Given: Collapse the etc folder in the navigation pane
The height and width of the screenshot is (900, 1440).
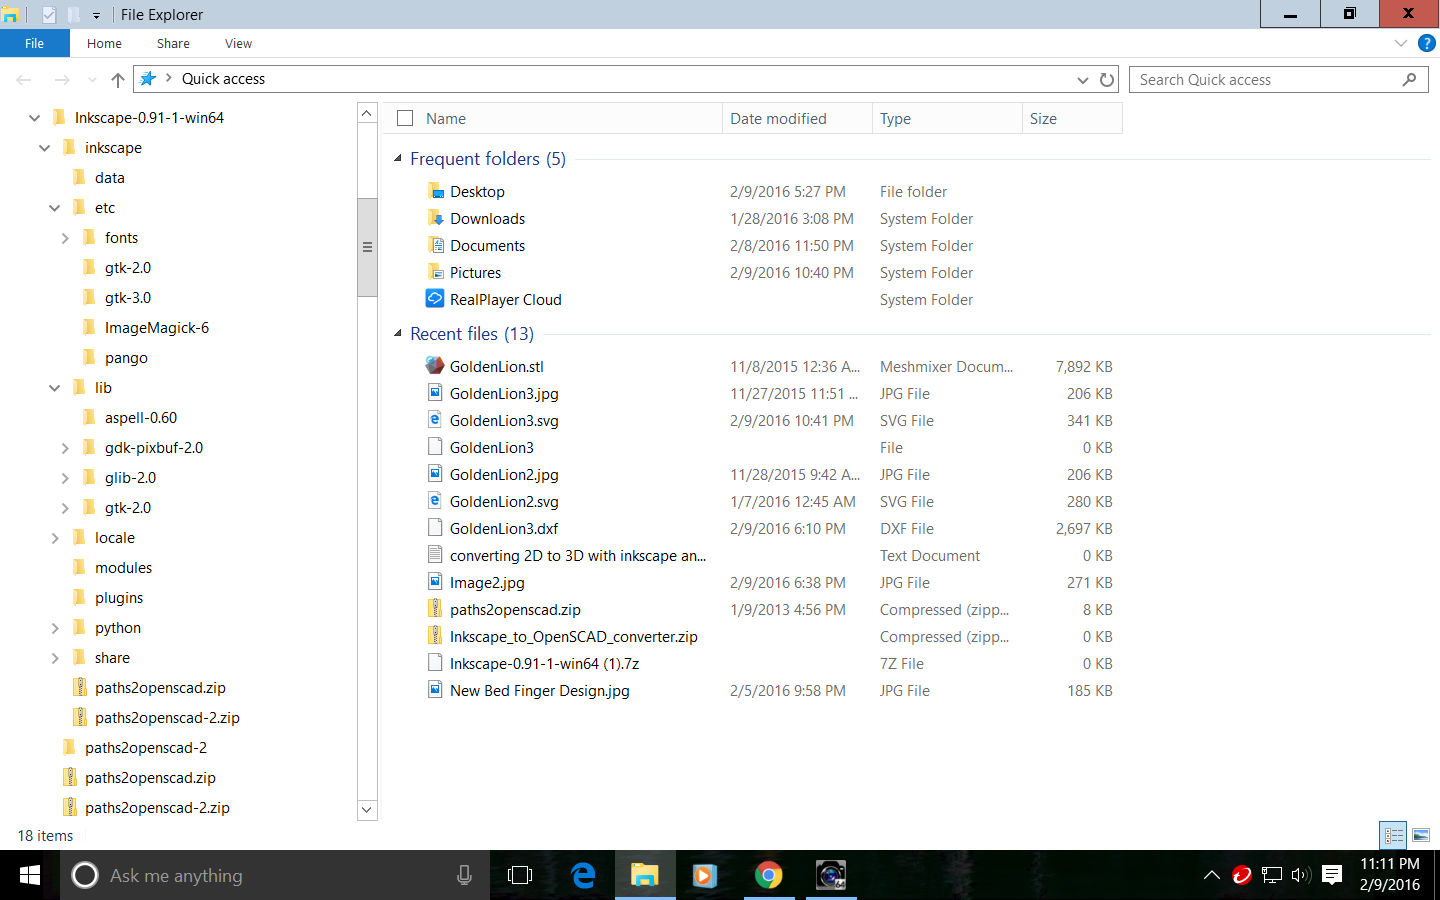Looking at the screenshot, I should pos(54,207).
